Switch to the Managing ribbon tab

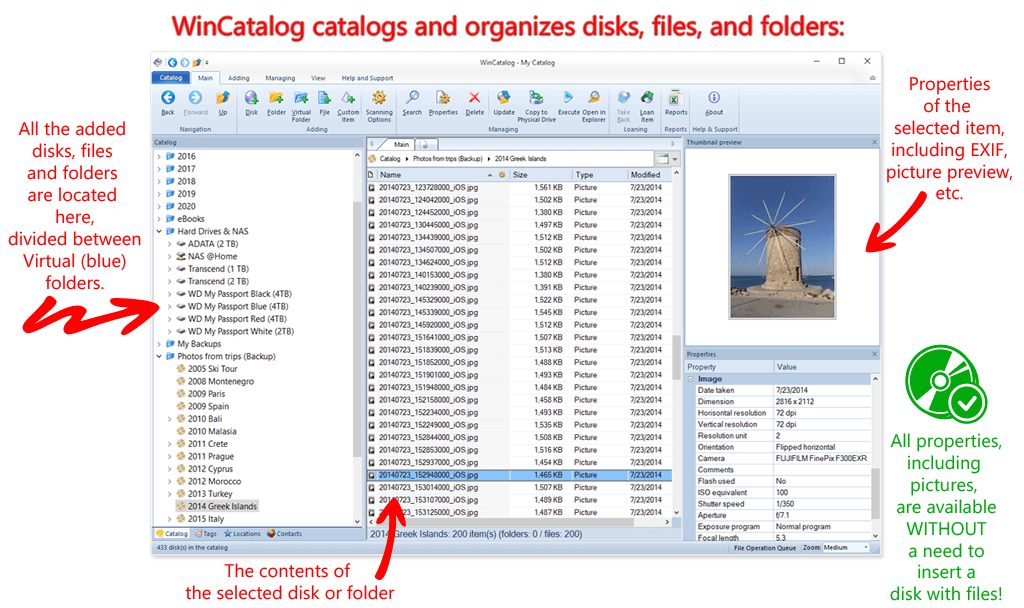click(280, 78)
